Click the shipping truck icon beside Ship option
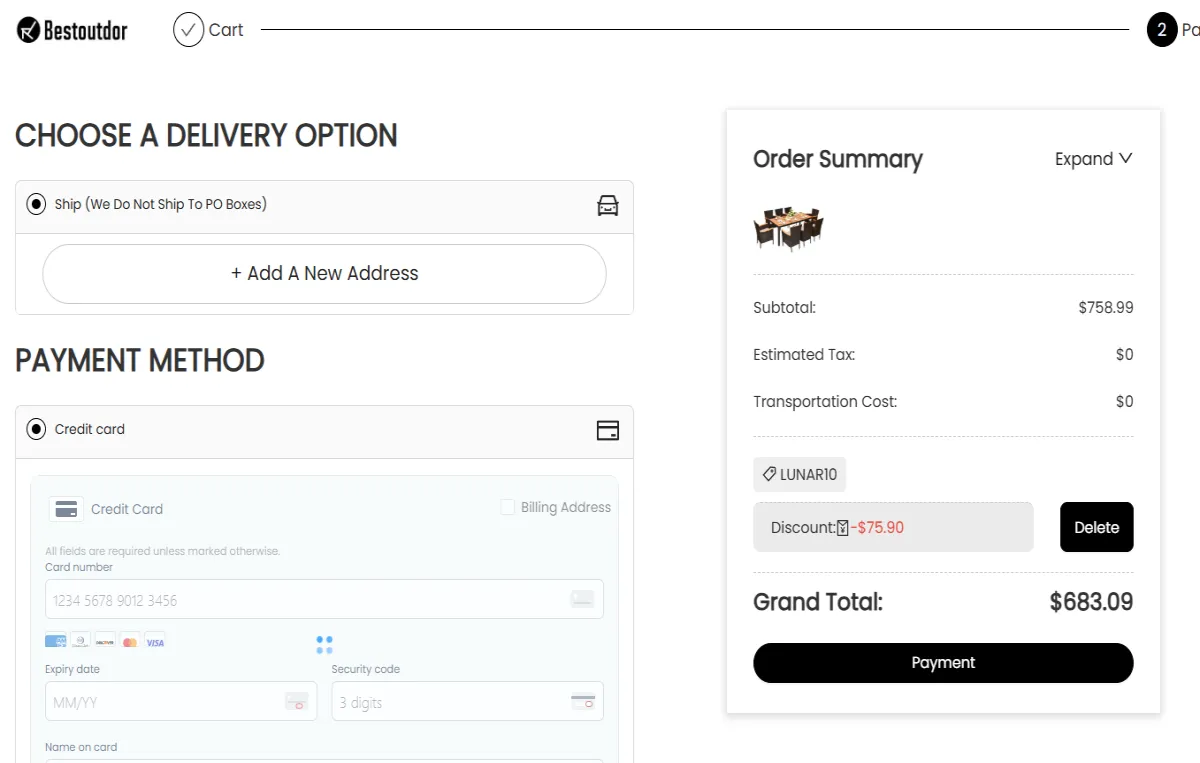1200x763 pixels. [608, 203]
